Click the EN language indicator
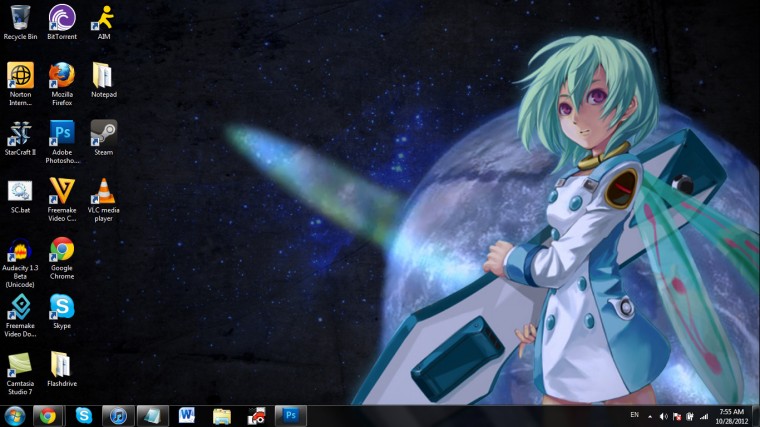The image size is (760, 427). 634,415
